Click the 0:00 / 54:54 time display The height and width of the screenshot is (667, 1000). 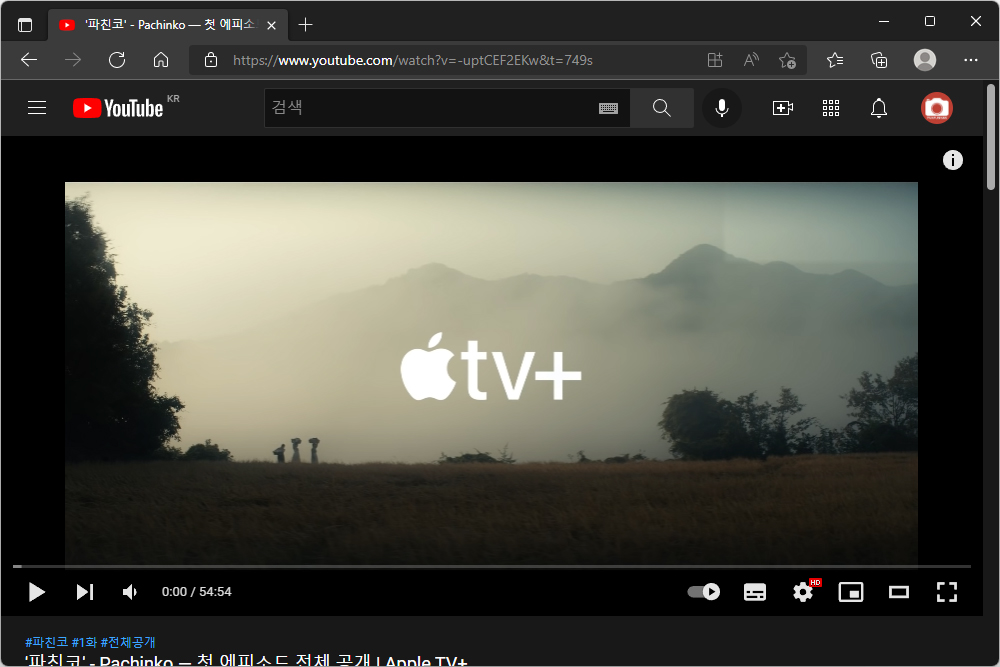pyautogui.click(x=196, y=592)
